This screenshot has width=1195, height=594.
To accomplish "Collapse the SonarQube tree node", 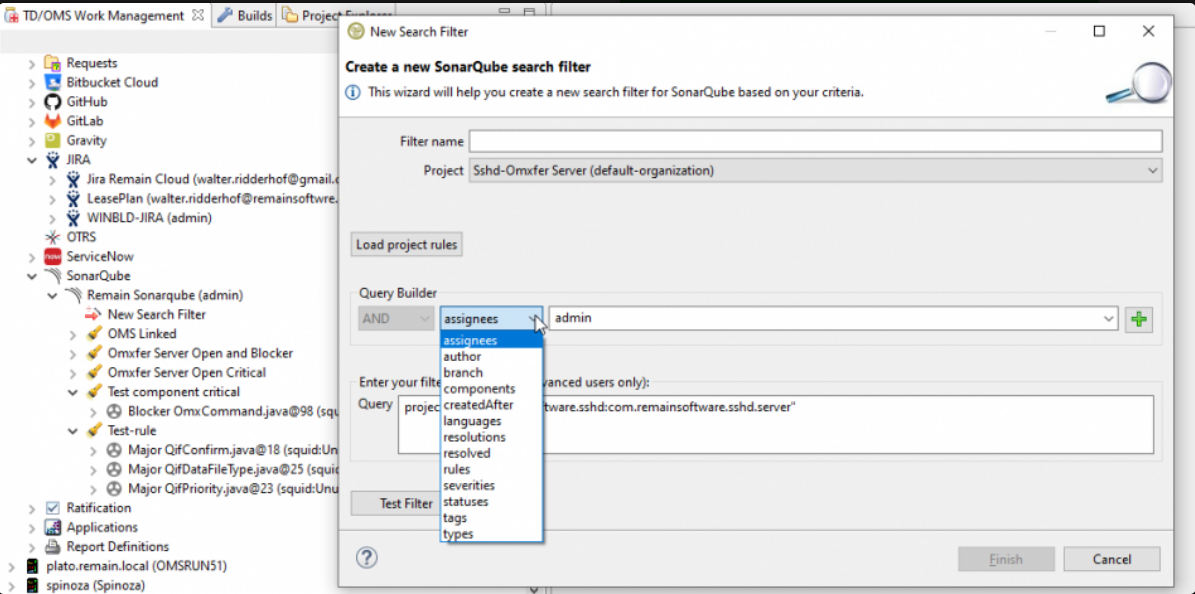I will (x=32, y=276).
